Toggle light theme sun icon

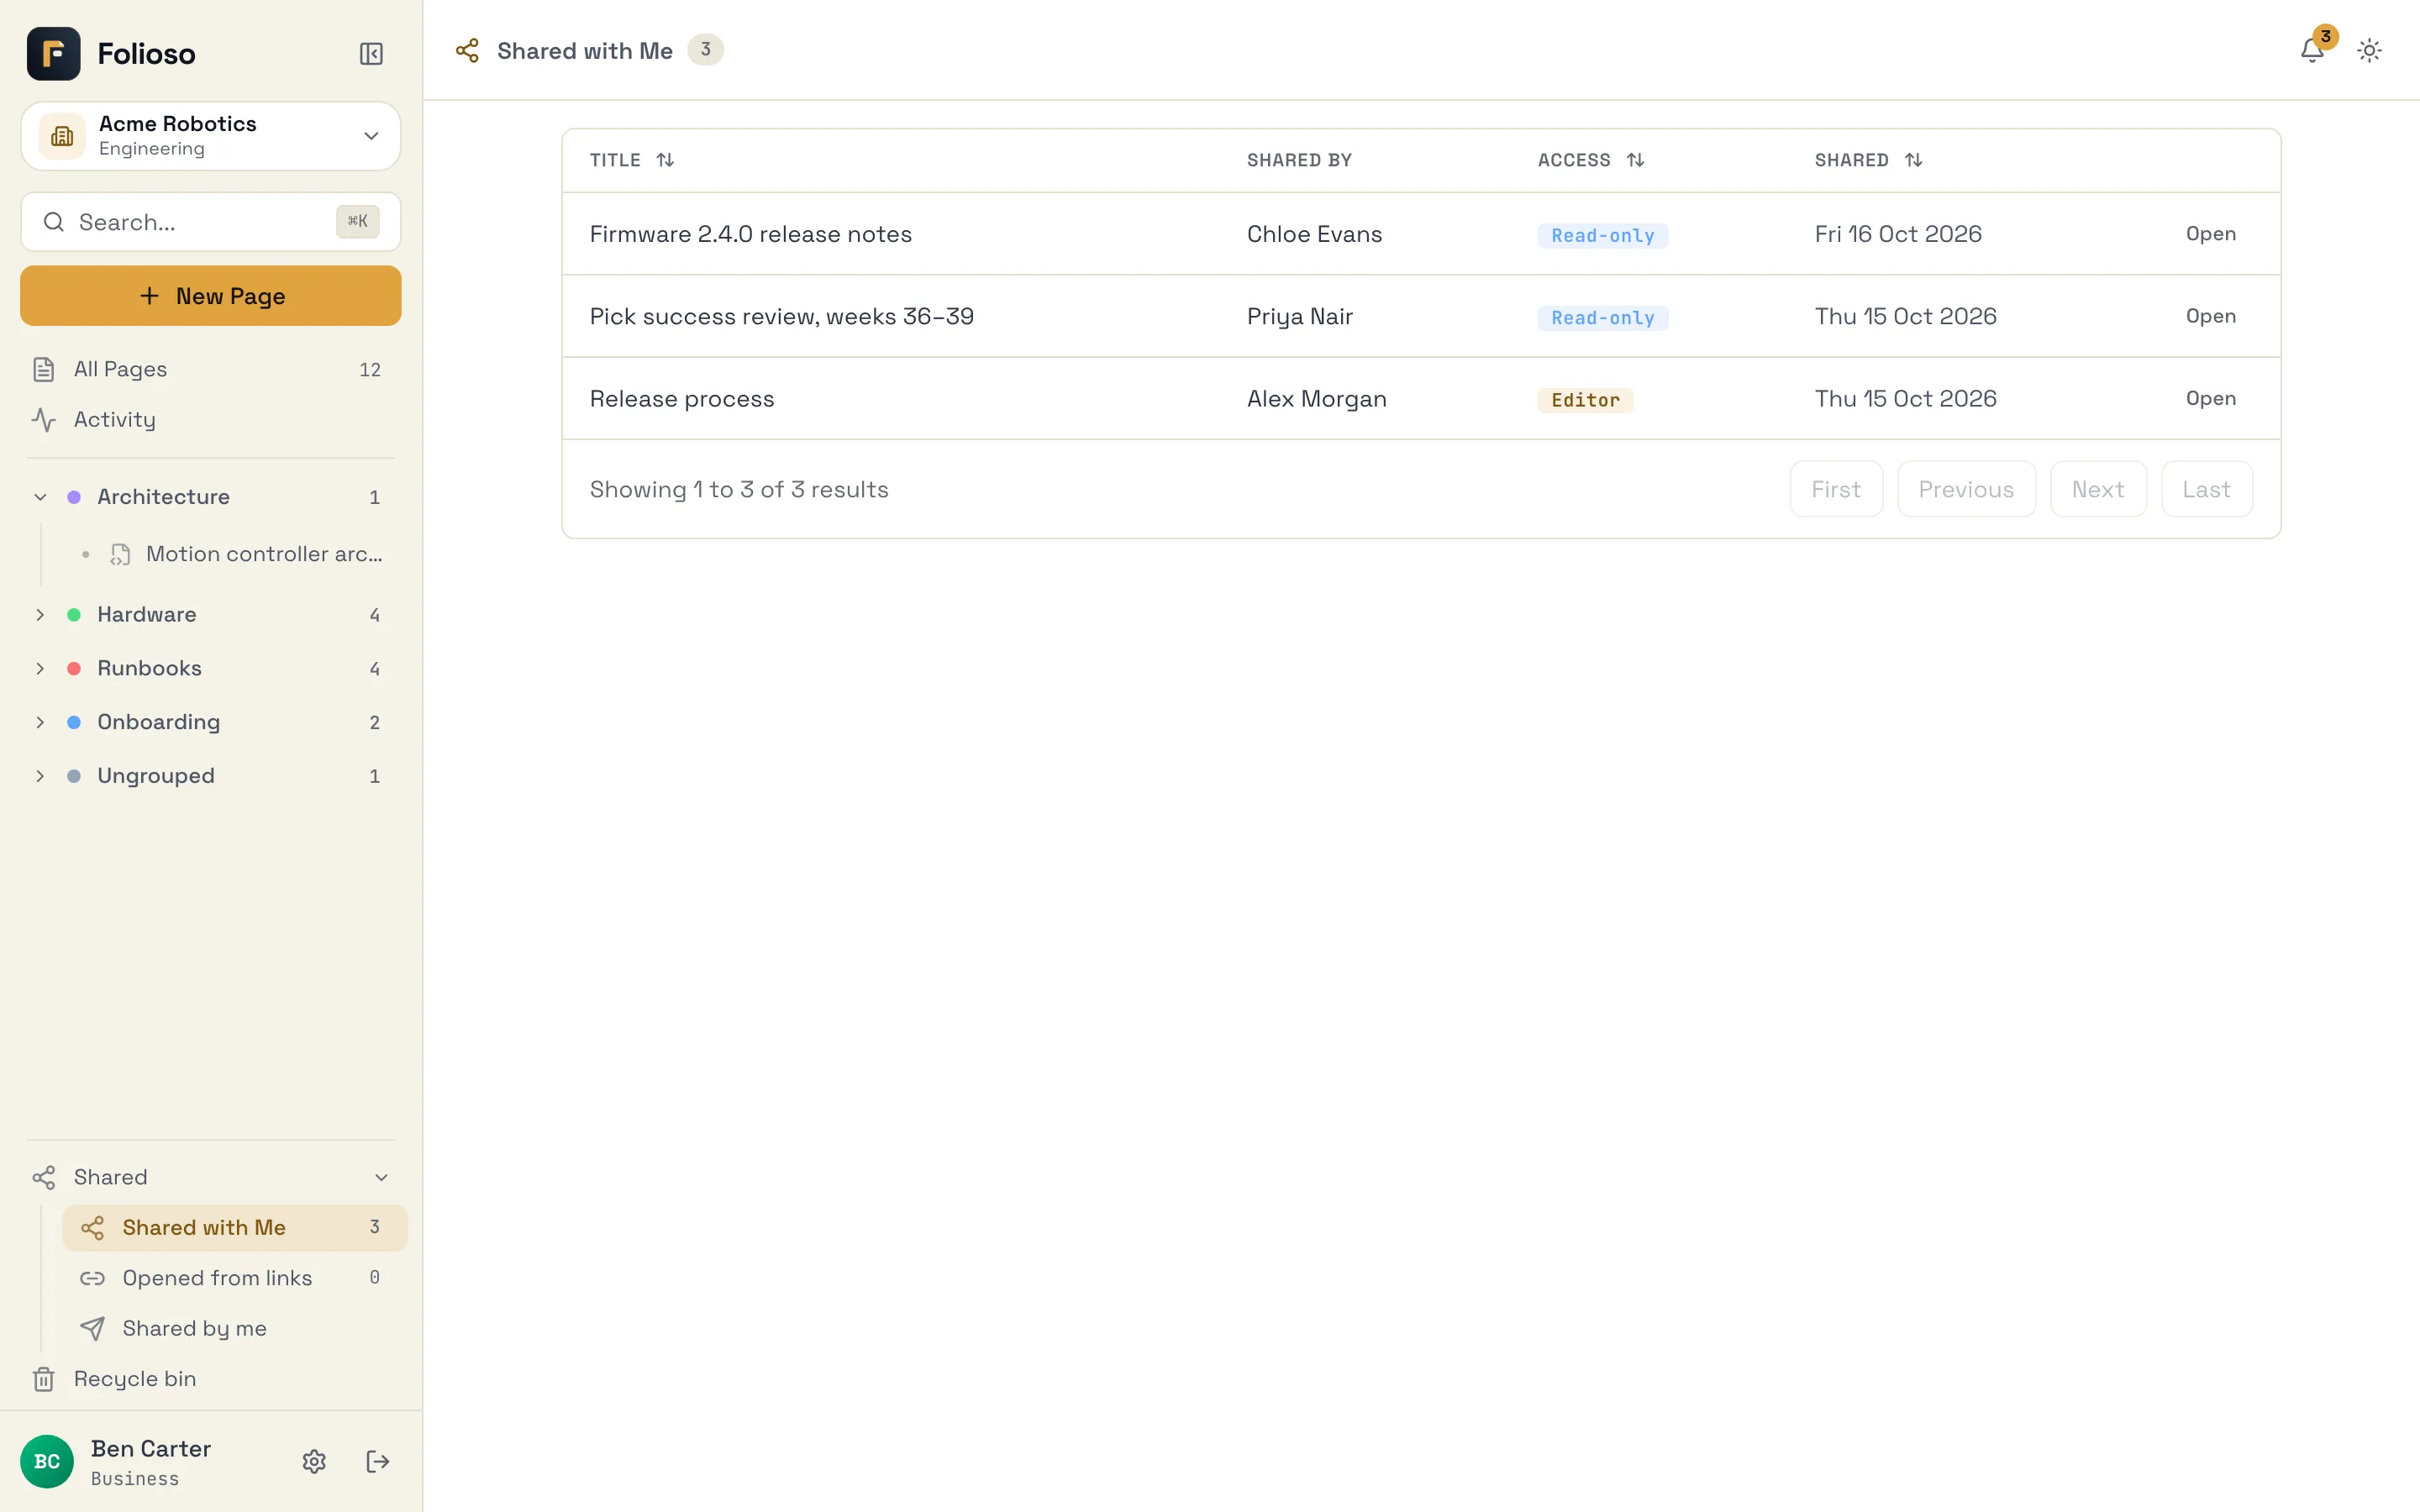tap(2369, 50)
